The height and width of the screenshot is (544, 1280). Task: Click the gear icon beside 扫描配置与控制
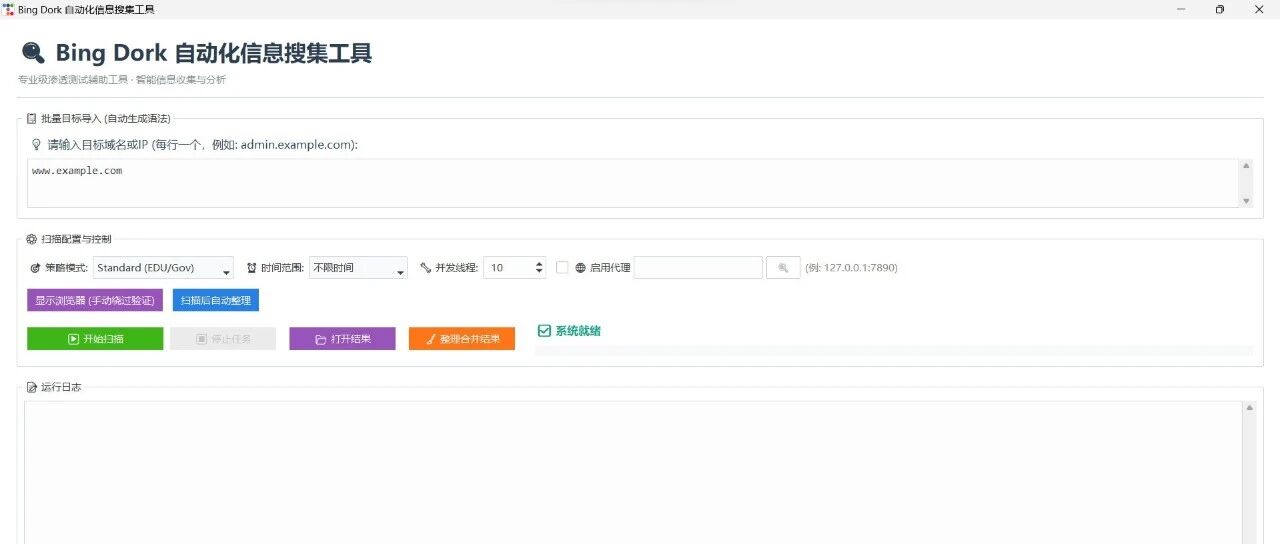click(32, 239)
